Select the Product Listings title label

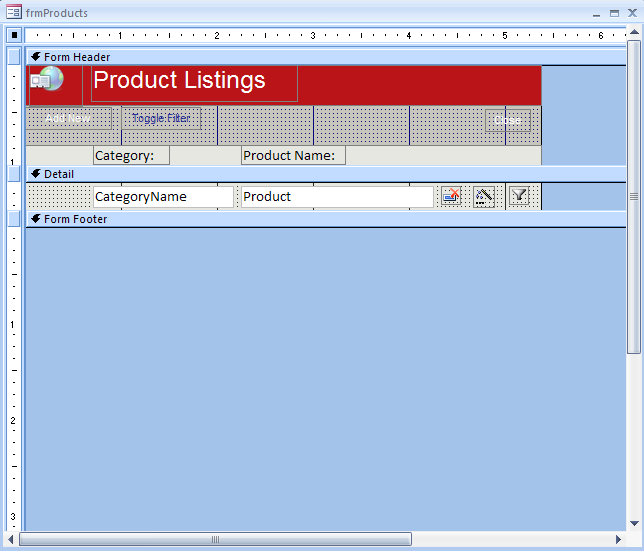point(194,84)
